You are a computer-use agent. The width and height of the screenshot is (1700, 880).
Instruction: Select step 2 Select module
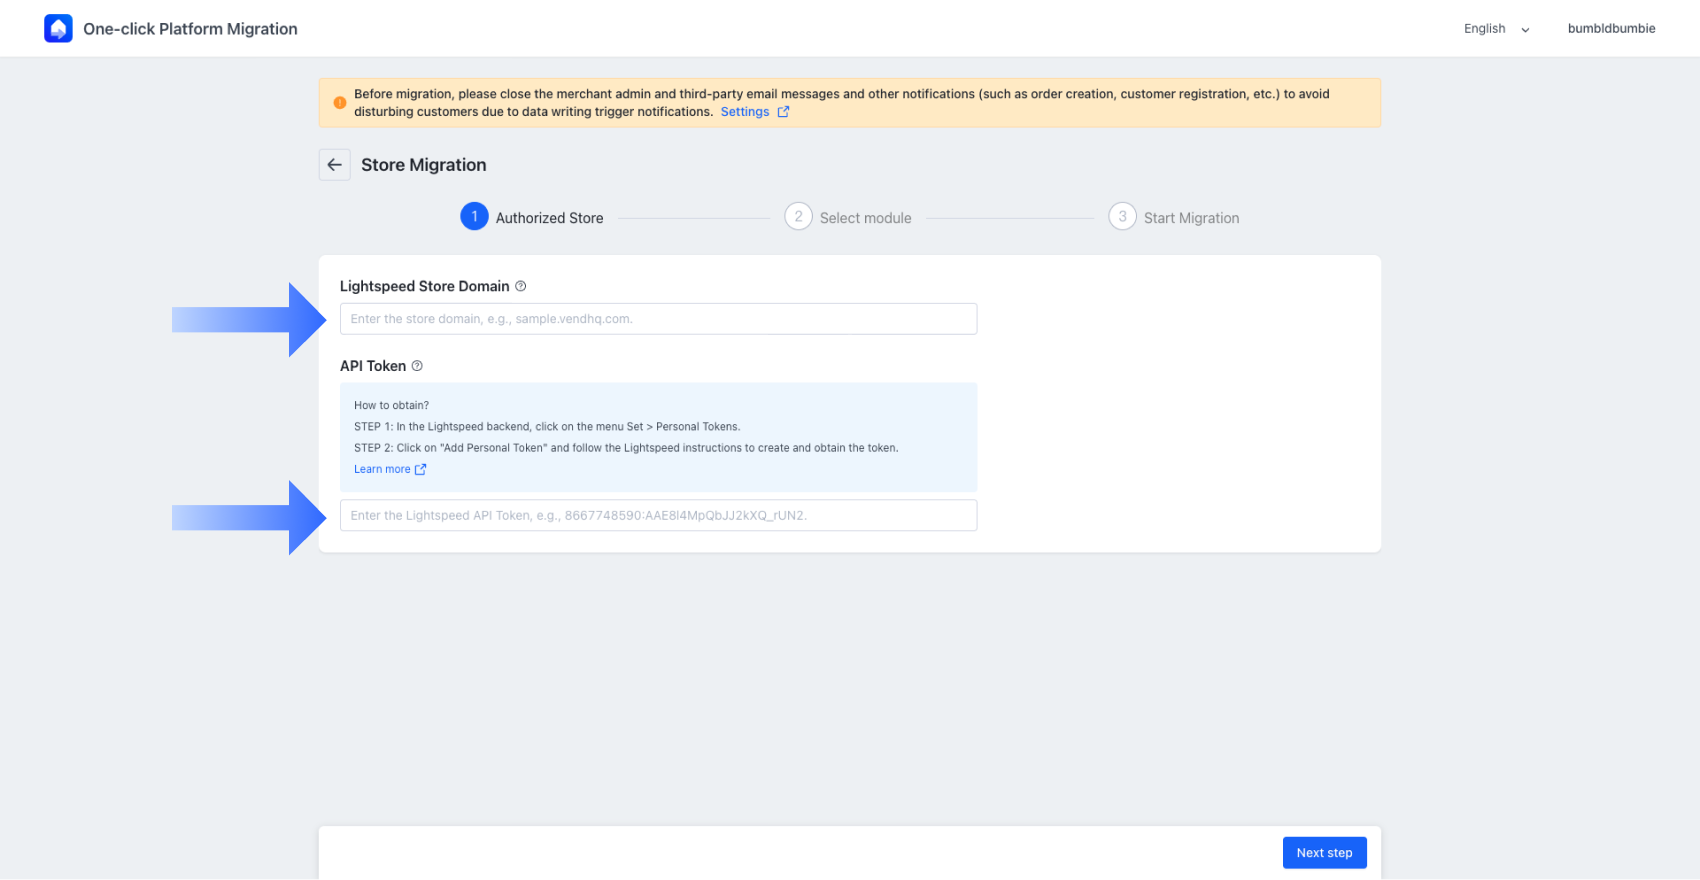[848, 217]
